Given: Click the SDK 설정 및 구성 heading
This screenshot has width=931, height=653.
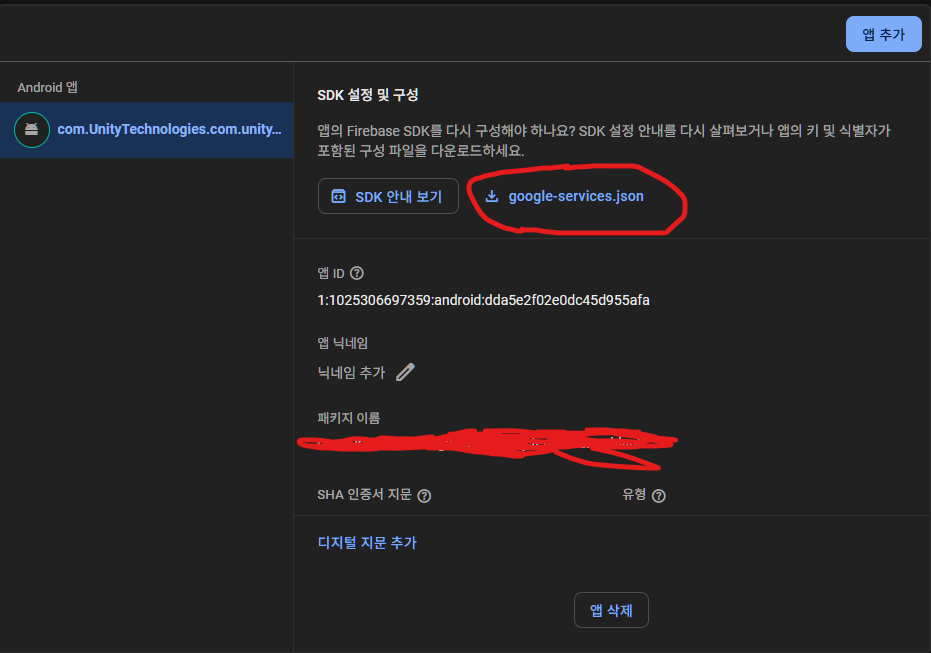Looking at the screenshot, I should (368, 95).
